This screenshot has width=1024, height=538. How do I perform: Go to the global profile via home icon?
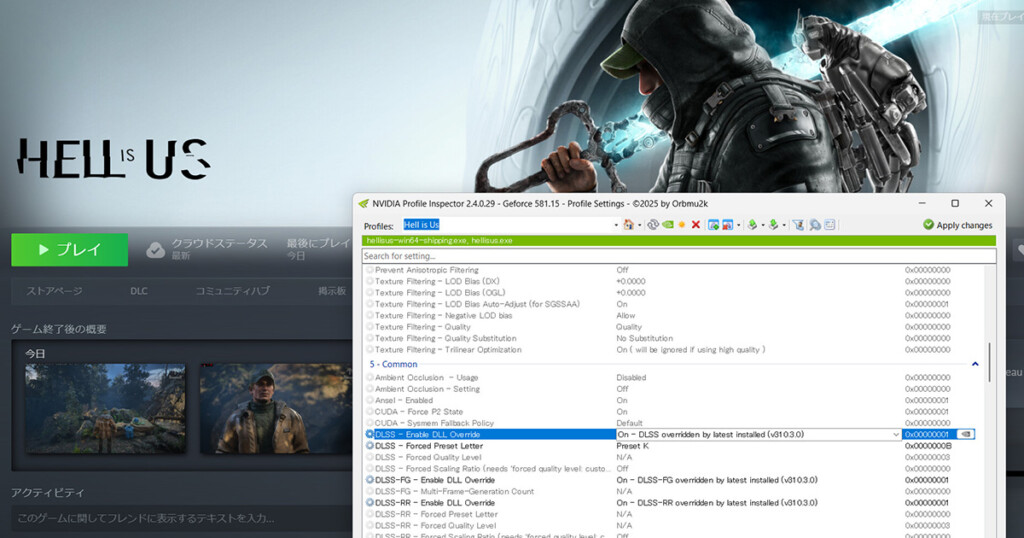coord(628,225)
